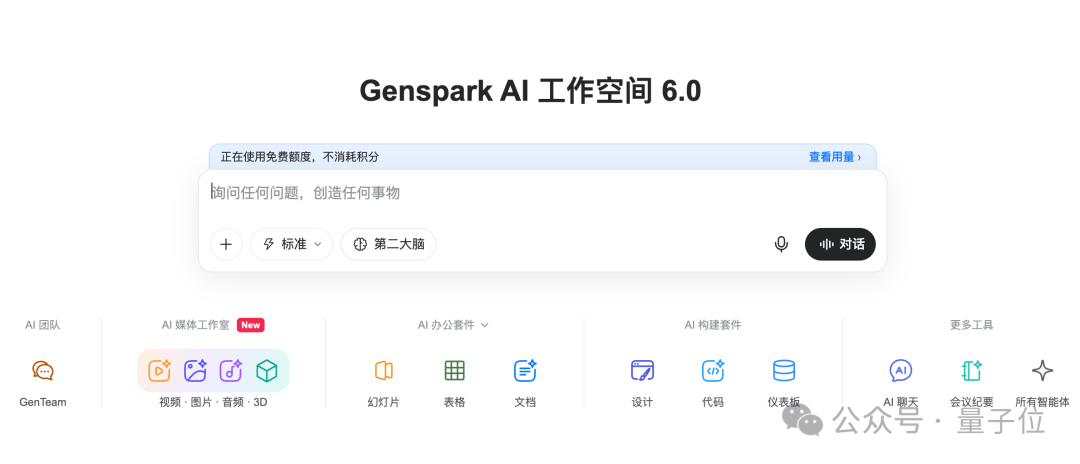Open the 表格 spreadsheet icon
1080x464 pixels.
[x=455, y=371]
